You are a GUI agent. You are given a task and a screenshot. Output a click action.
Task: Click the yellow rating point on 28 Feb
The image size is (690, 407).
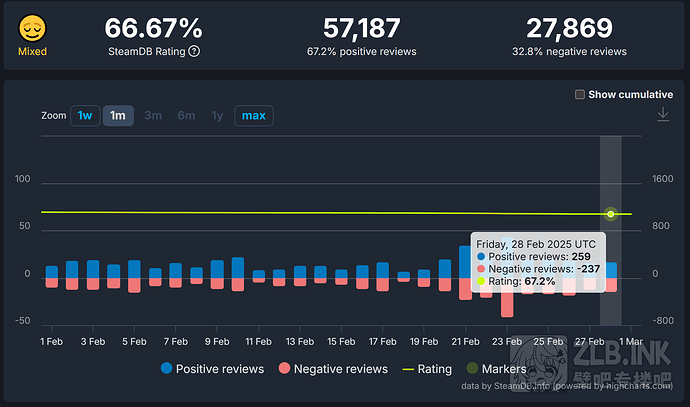click(611, 214)
